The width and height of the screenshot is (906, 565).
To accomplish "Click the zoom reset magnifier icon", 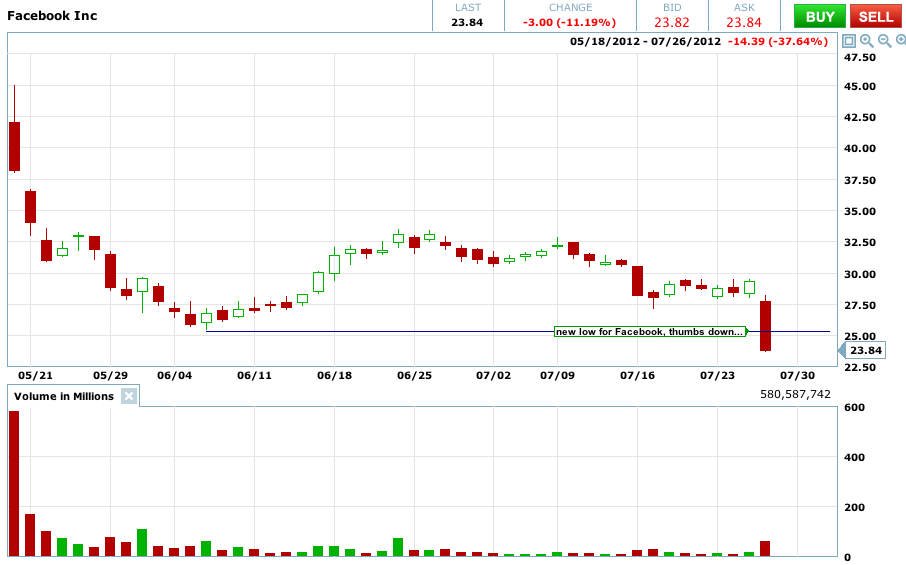I will point(866,41).
